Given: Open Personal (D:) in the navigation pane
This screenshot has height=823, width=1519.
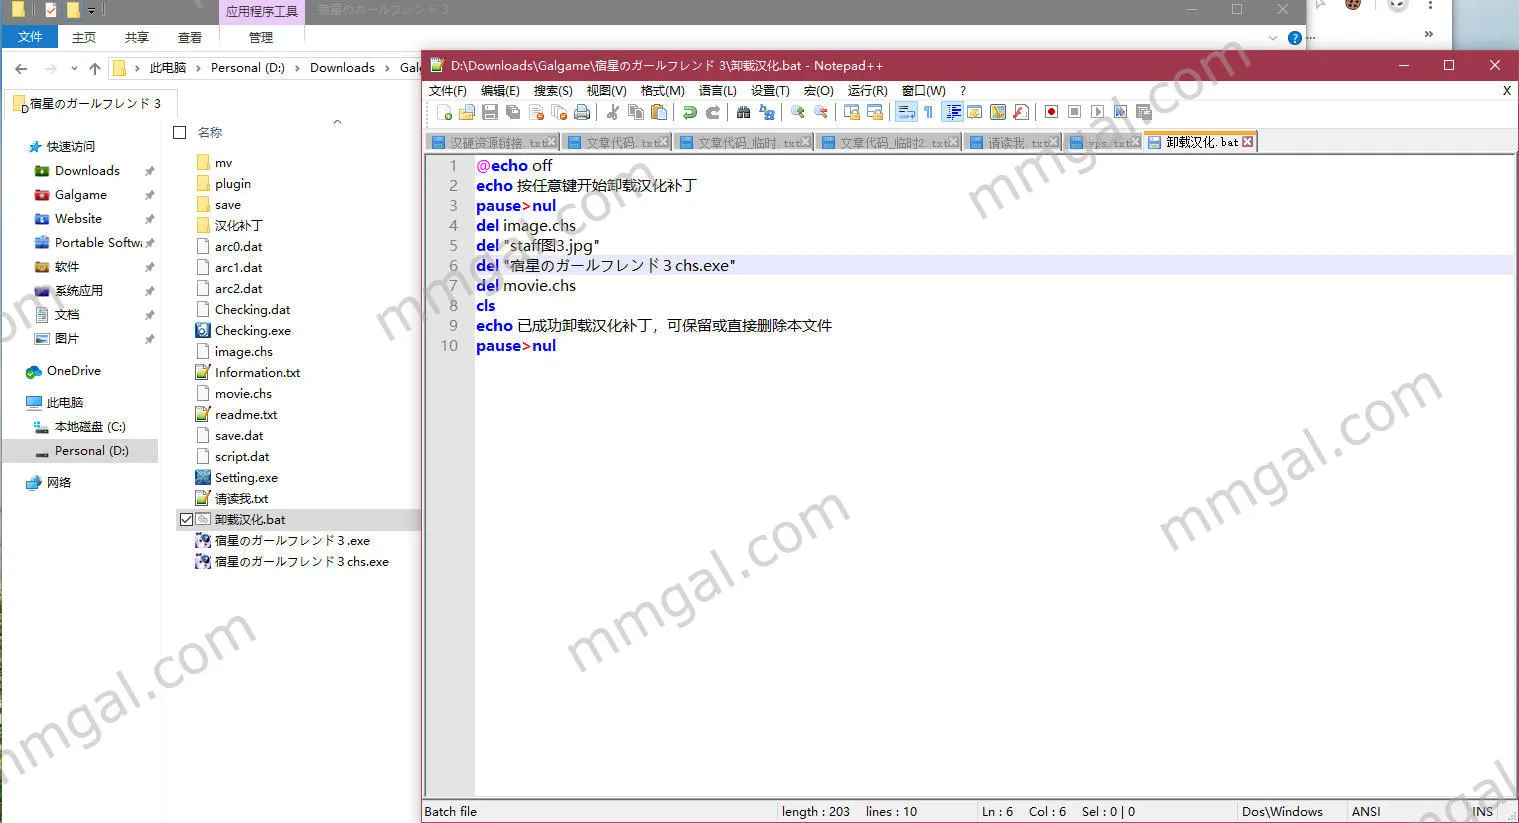Looking at the screenshot, I should pos(91,451).
